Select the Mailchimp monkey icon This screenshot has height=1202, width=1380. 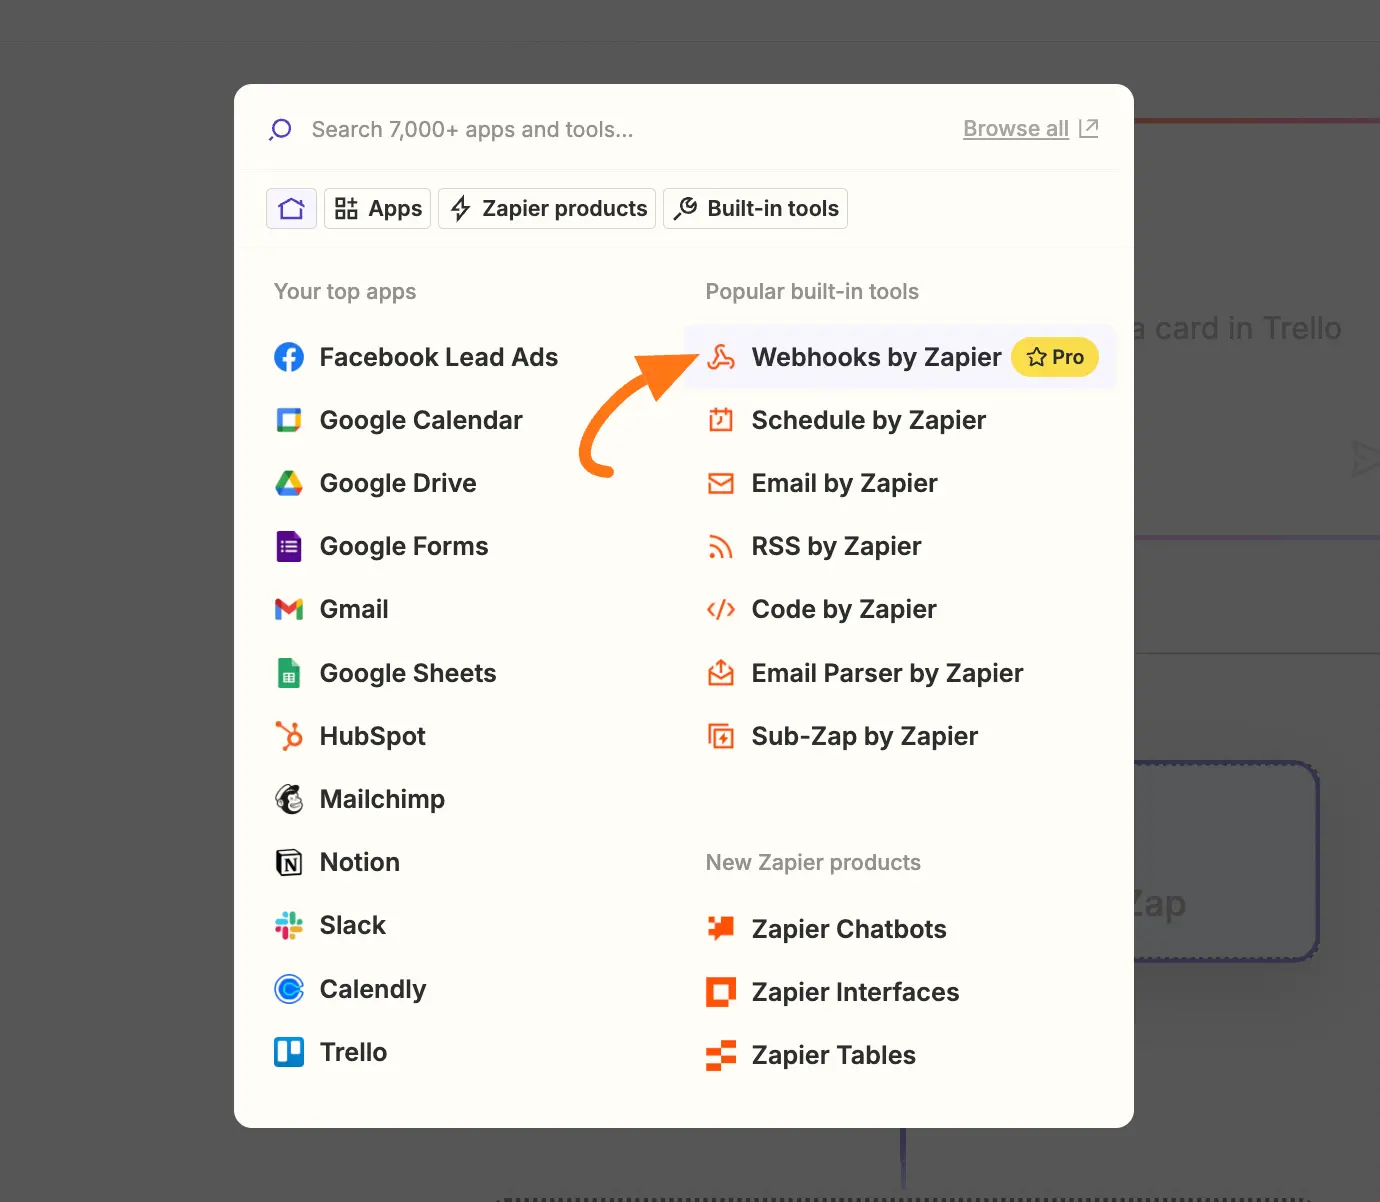coord(289,799)
